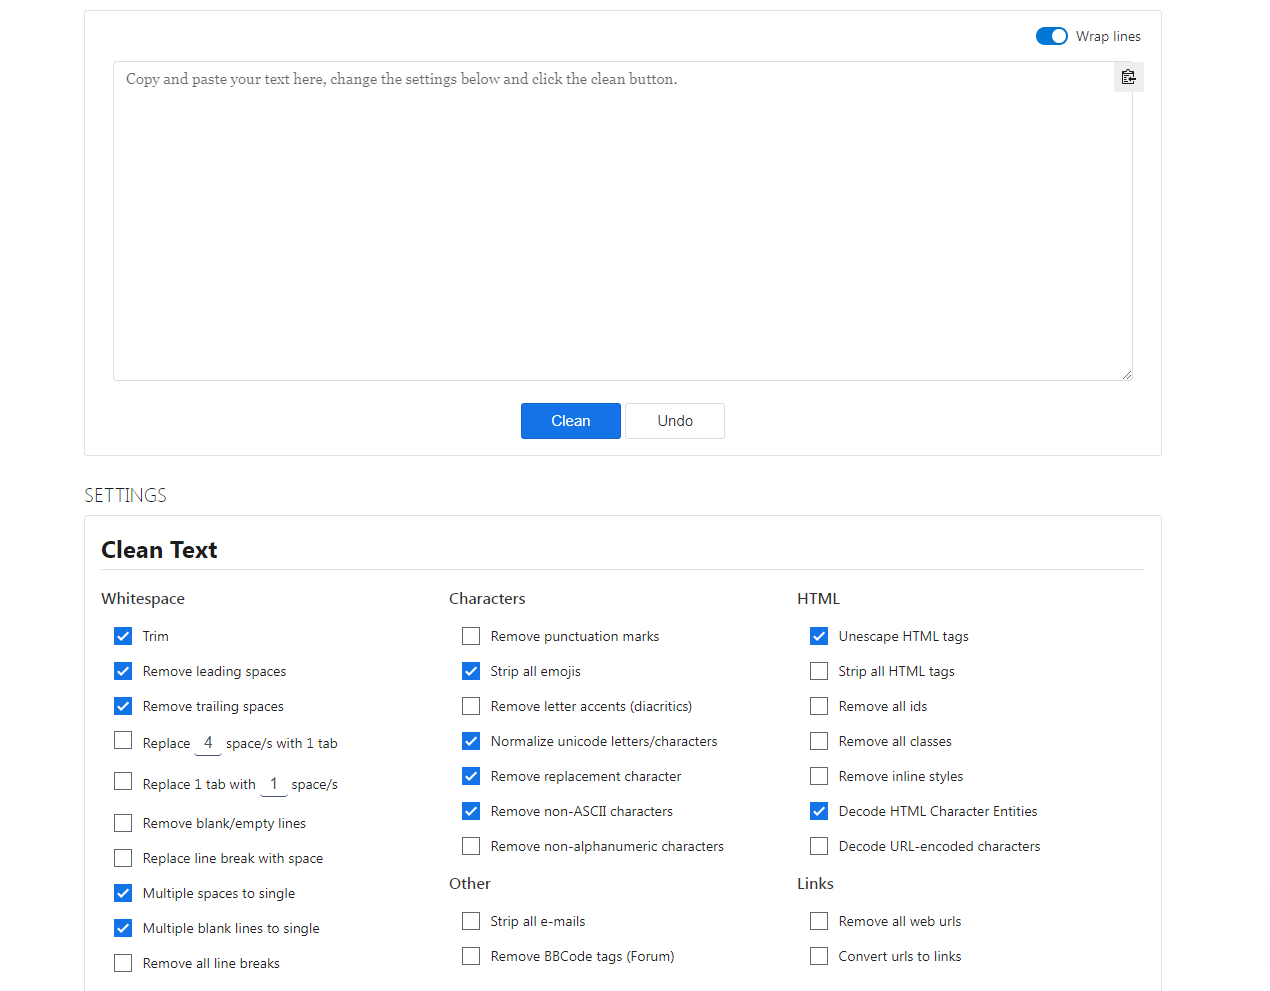This screenshot has height=991, width=1270.
Task: Enable Strip all HTML tags
Action: tap(818, 671)
